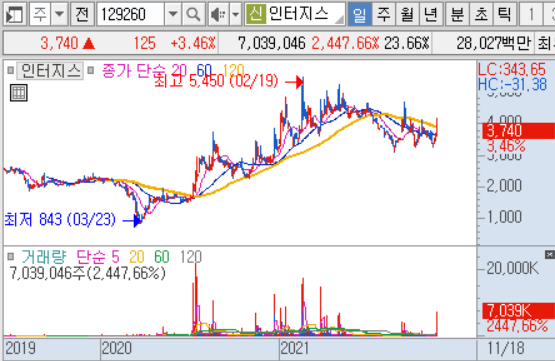The width and height of the screenshot is (555, 361).
Task: Toggle the checkbox beside 인터지스 legend
Action: (11, 70)
